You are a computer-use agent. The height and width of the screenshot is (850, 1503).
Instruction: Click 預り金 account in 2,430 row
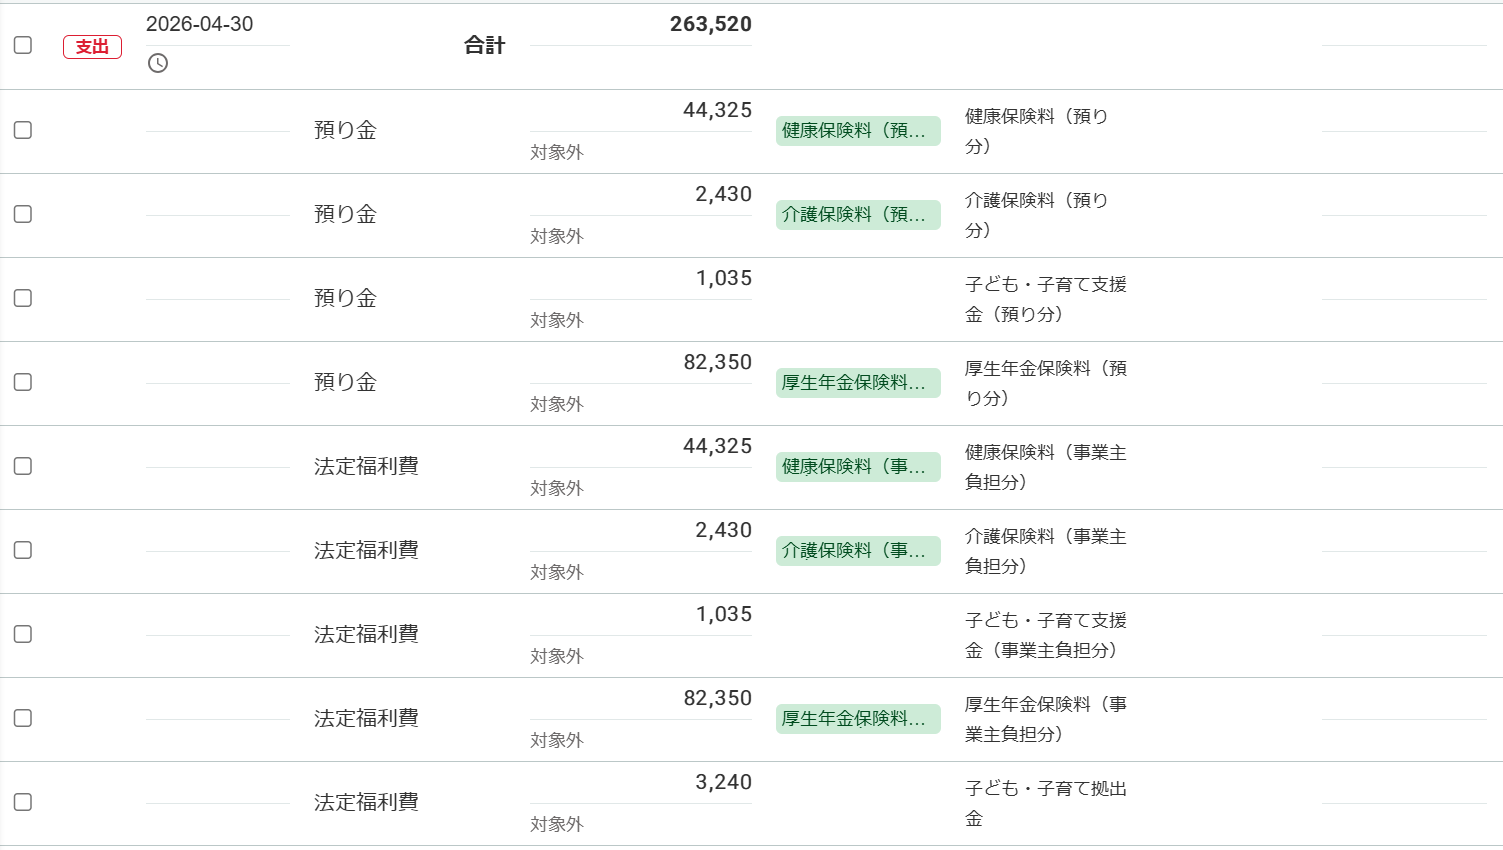point(345,214)
